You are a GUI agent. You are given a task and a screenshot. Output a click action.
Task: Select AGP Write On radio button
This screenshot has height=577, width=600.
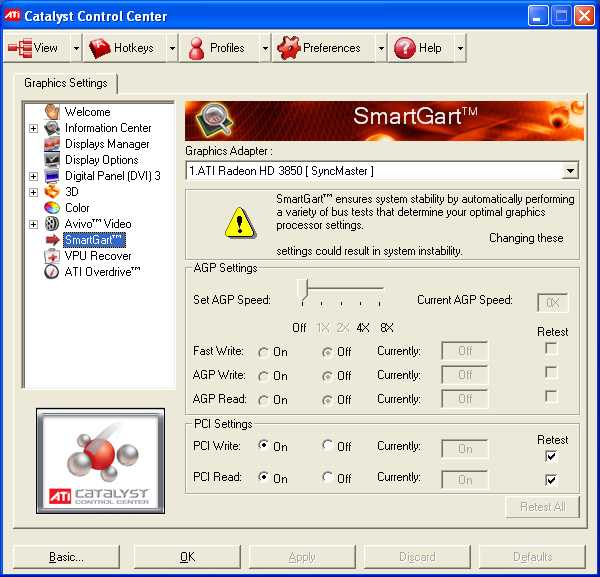click(264, 377)
